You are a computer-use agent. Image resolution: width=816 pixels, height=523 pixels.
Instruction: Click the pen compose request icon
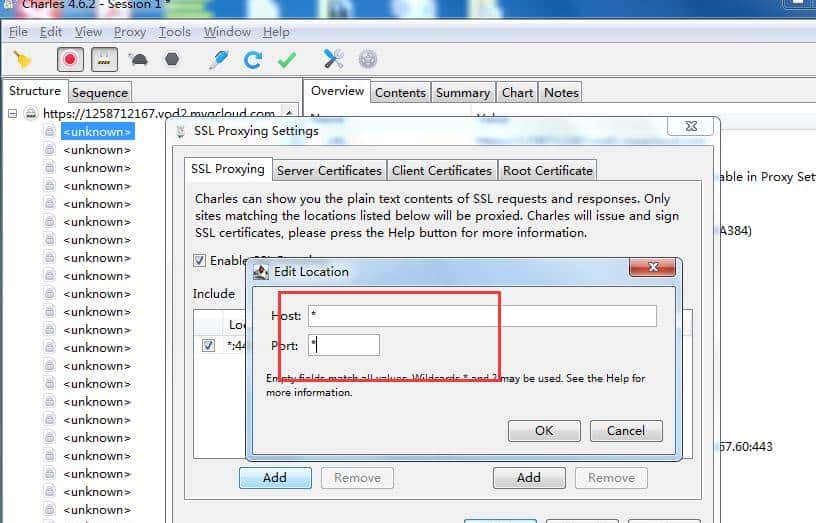coord(218,60)
